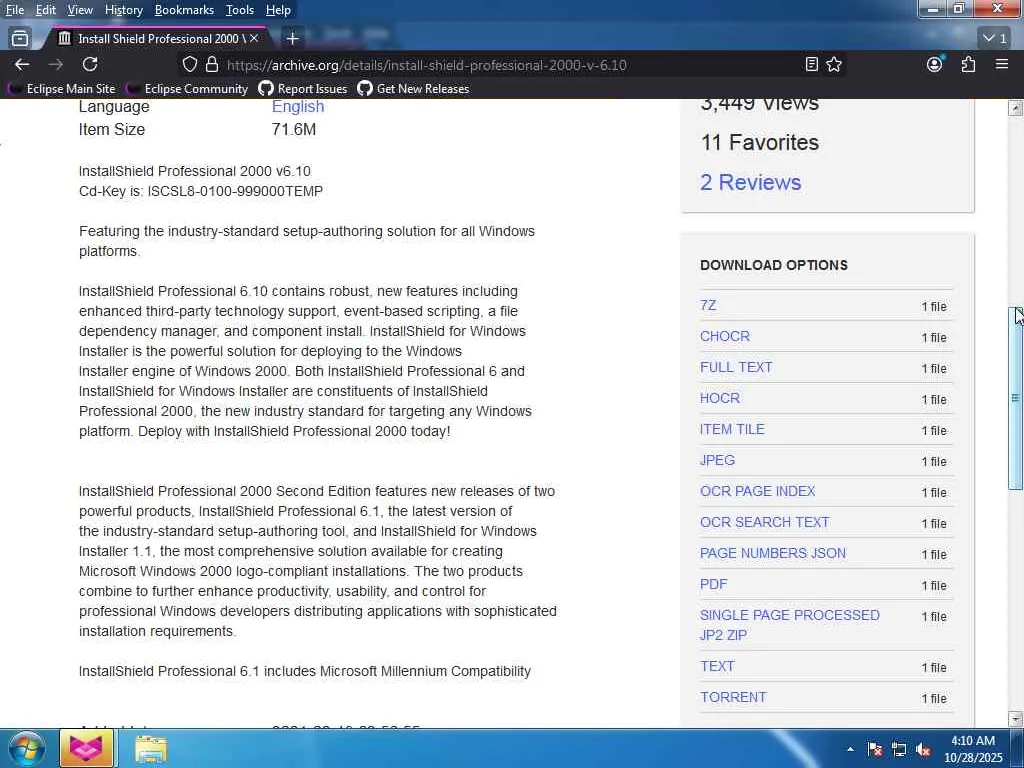Click the forward navigation arrow
1024x768 pixels.
click(56, 65)
